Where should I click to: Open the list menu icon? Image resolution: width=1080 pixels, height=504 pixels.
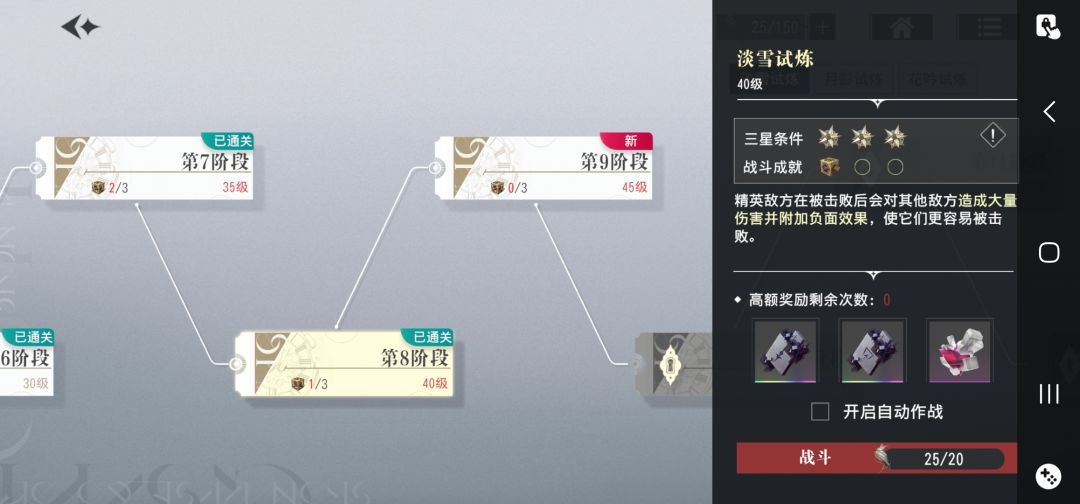(x=988, y=28)
